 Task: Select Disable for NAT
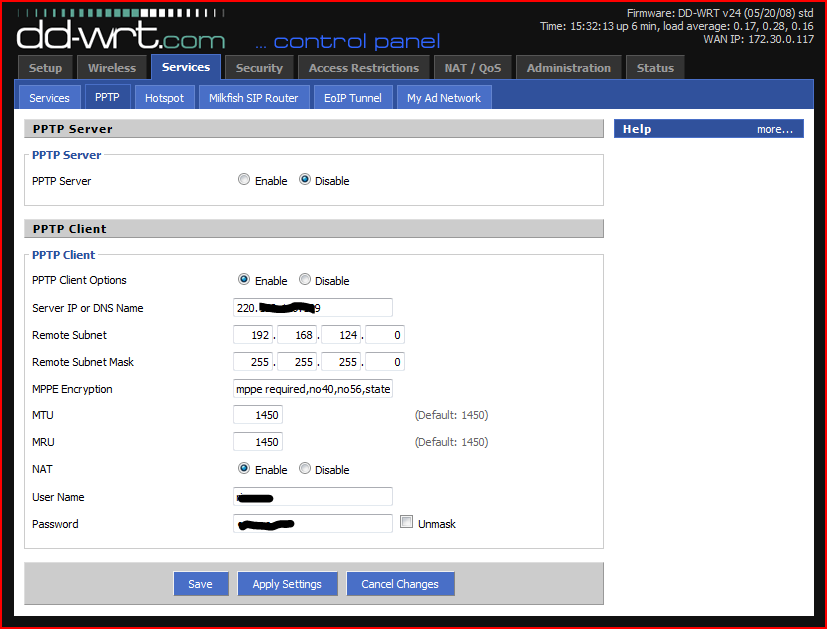(305, 468)
